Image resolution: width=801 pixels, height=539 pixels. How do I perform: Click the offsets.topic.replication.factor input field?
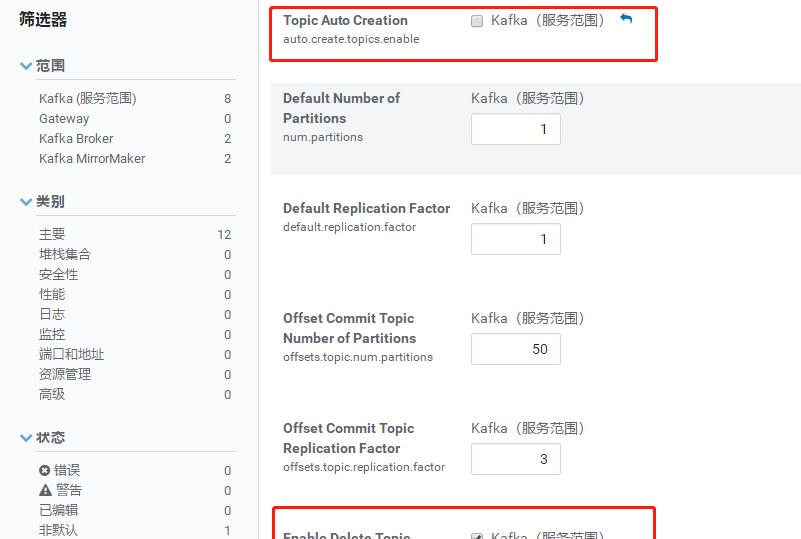point(515,459)
